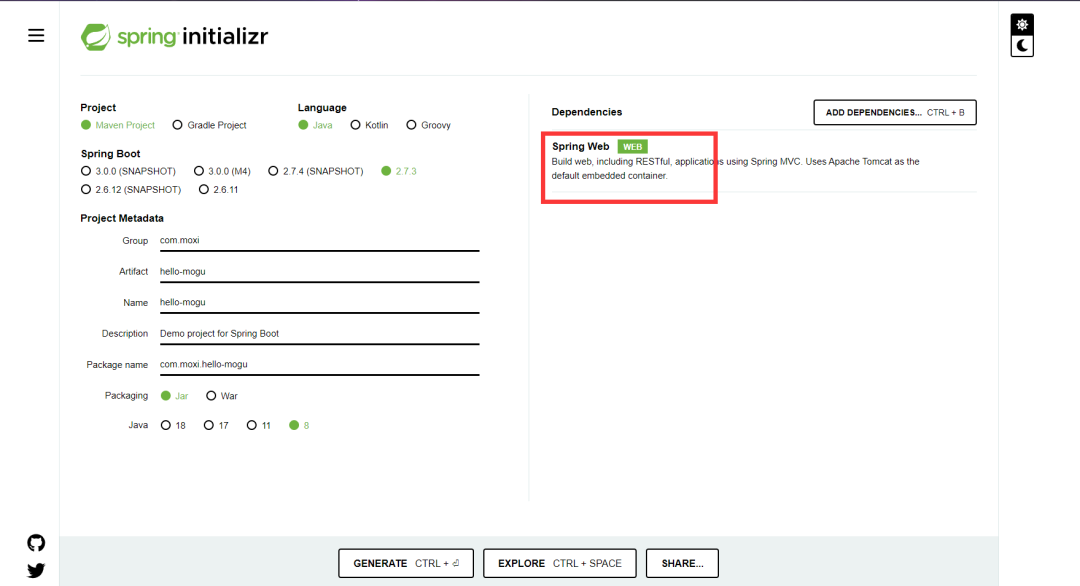The image size is (1080, 586).
Task: Open the Twitter icon link
Action: point(36,570)
